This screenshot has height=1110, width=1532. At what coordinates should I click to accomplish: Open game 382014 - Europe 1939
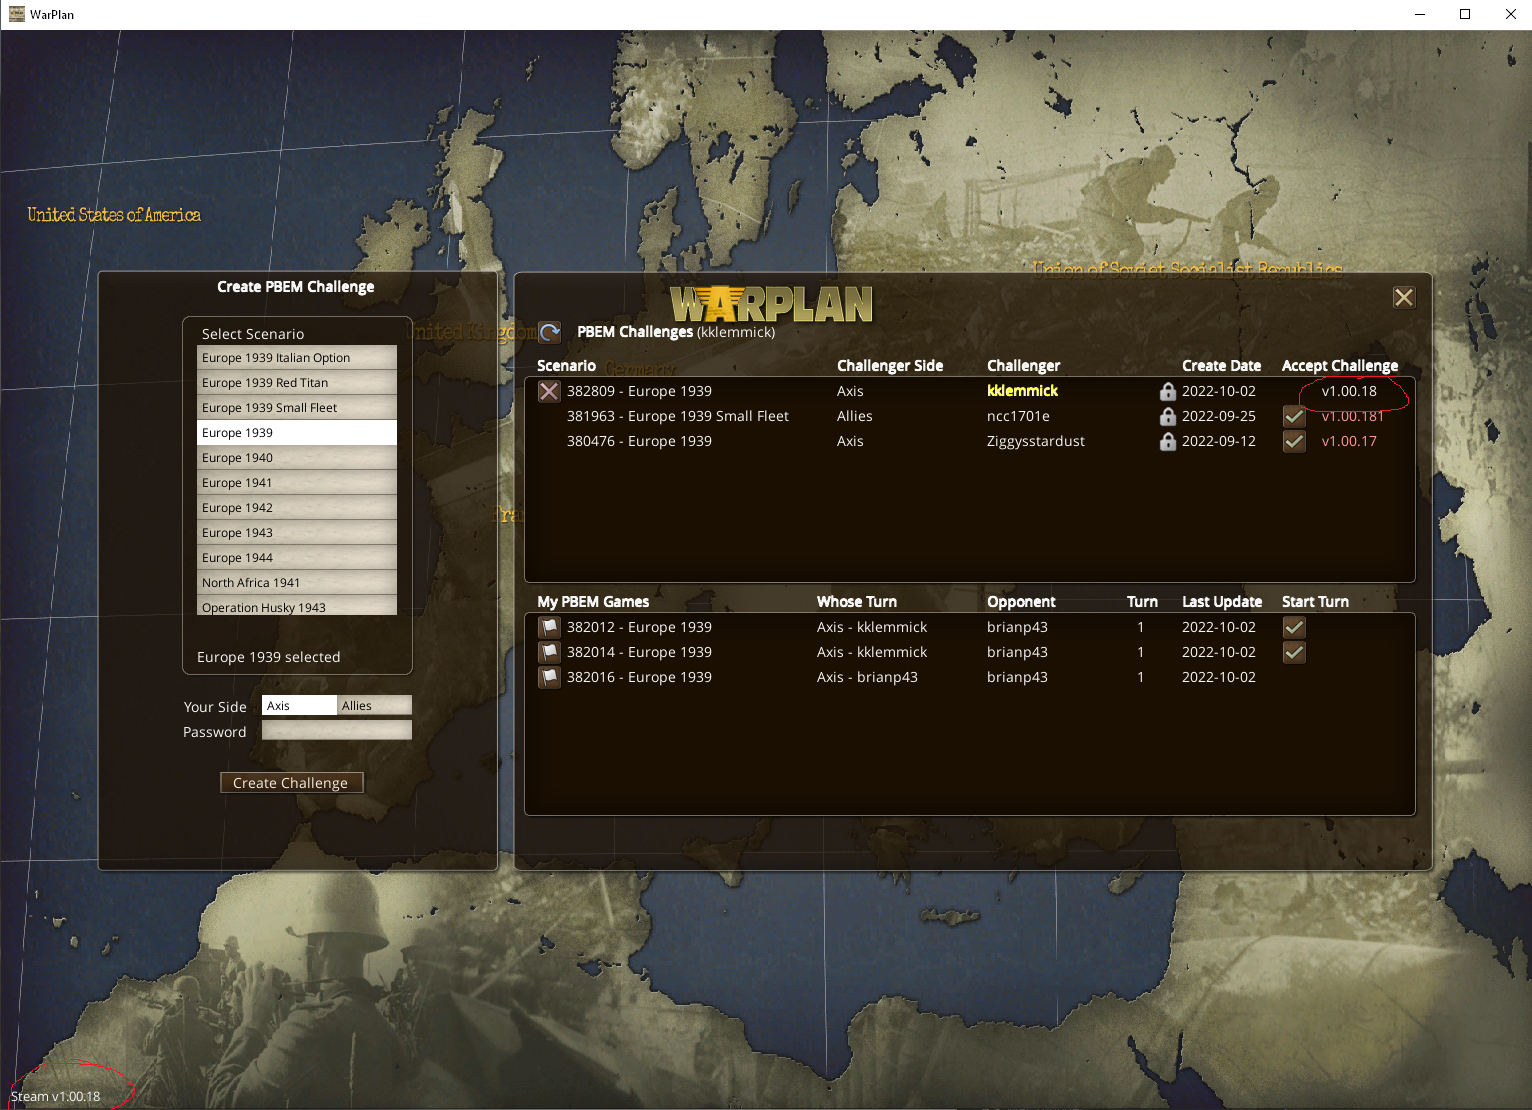click(639, 652)
